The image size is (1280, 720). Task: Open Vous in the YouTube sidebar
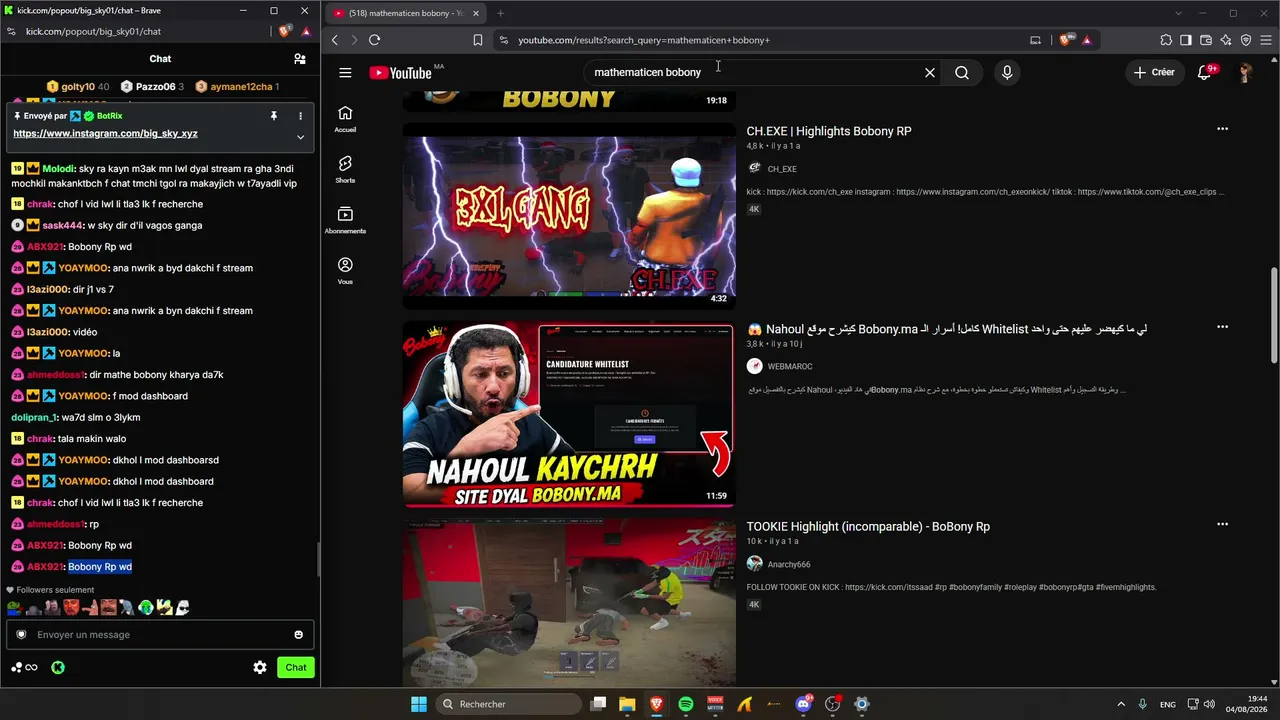(345, 271)
